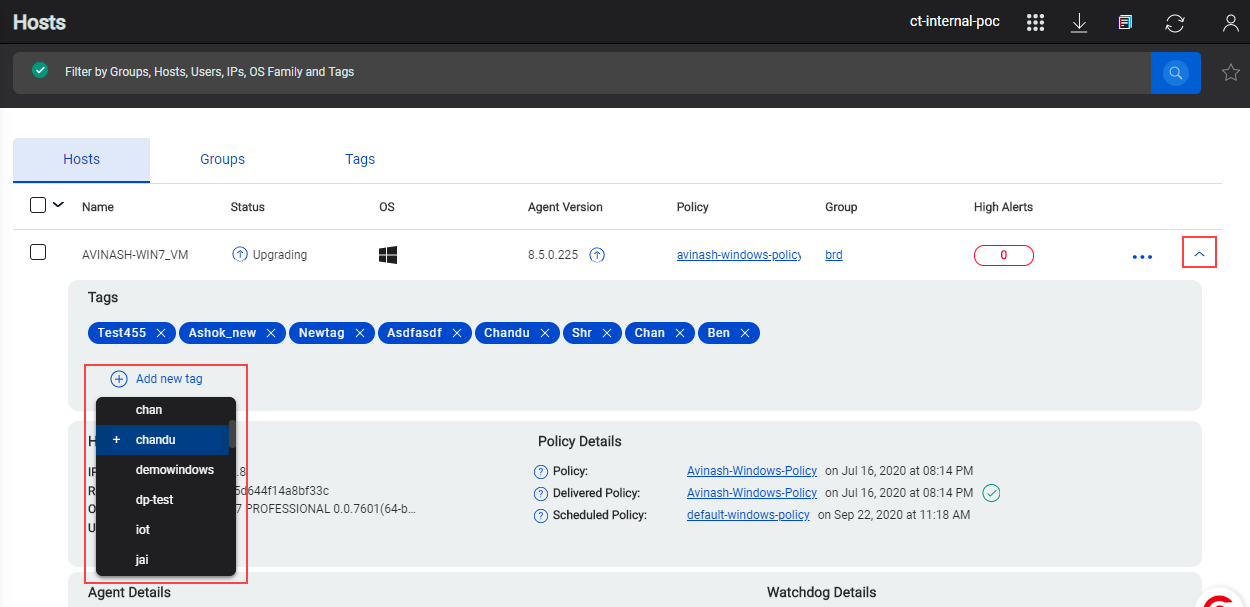Screen dimensions: 1250x607
Task: Click the Status column header
Action: tap(248, 207)
